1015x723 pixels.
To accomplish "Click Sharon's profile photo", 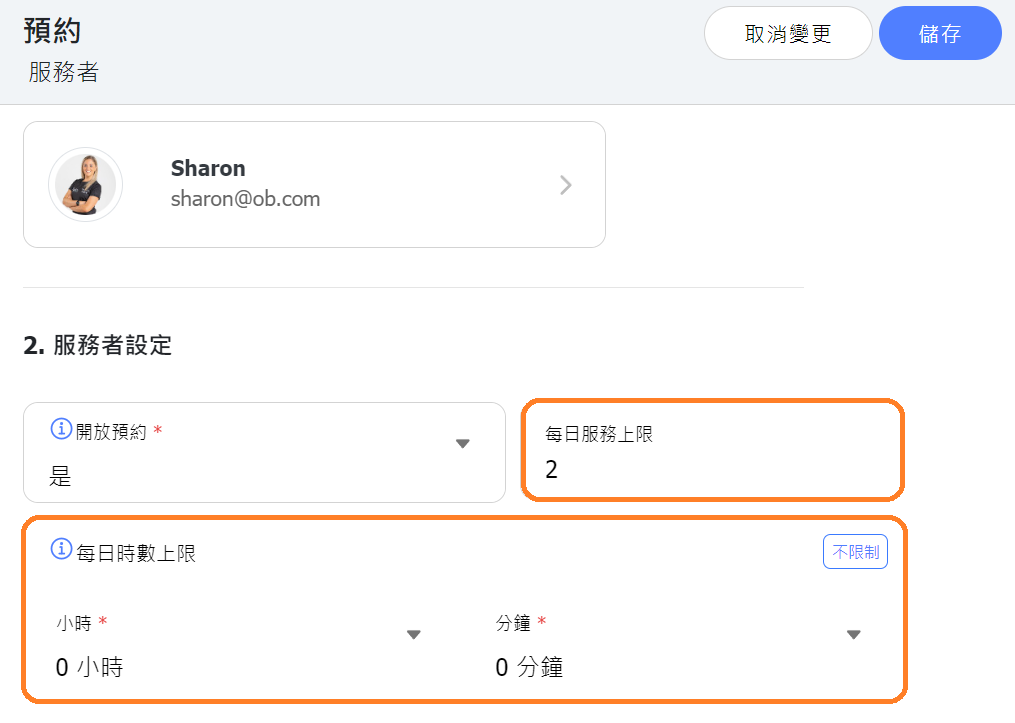I will click(85, 185).
